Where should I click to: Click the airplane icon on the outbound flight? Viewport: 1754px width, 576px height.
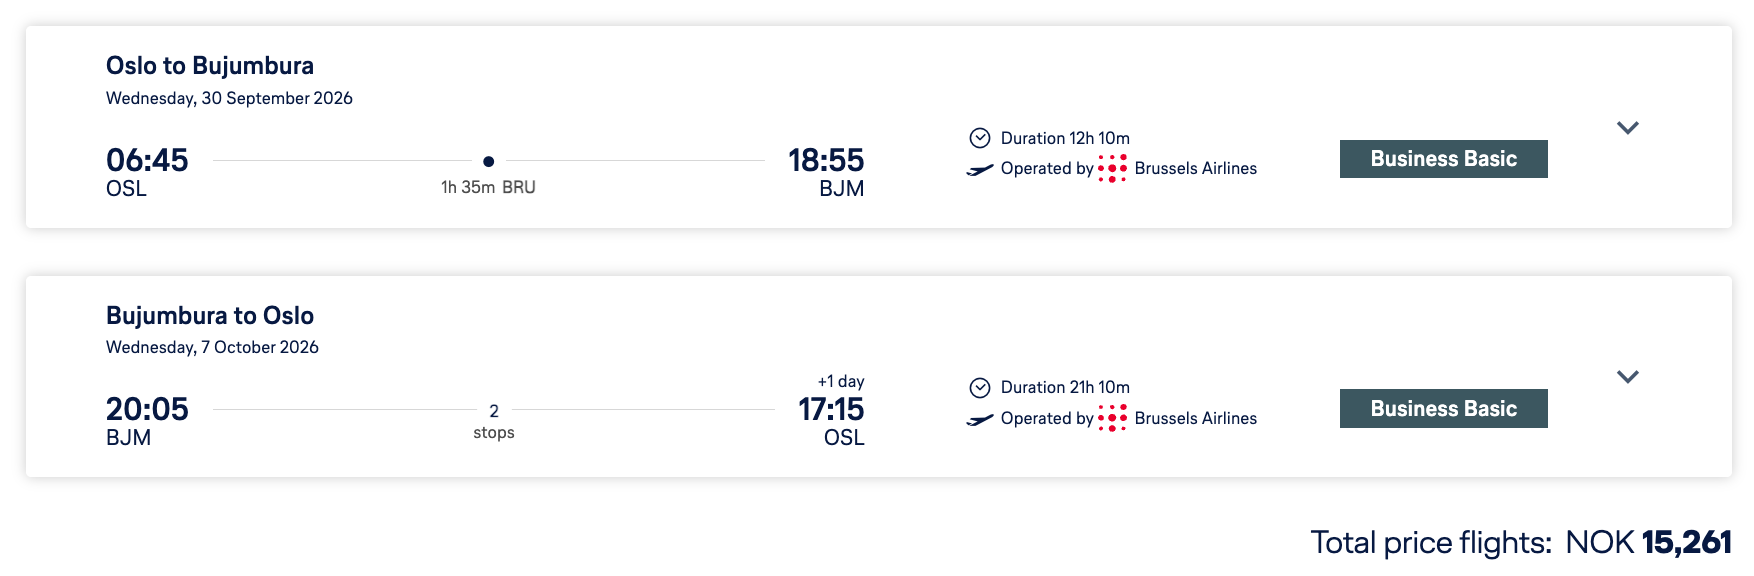coord(980,170)
